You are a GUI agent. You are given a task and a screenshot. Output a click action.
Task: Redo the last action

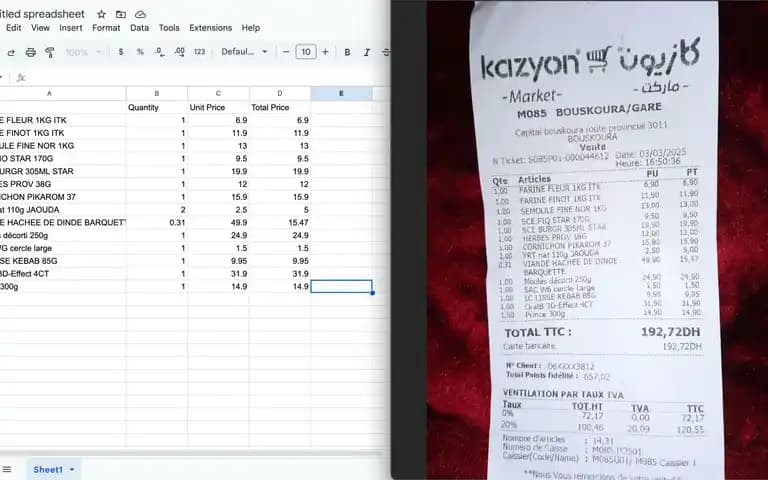coord(11,52)
